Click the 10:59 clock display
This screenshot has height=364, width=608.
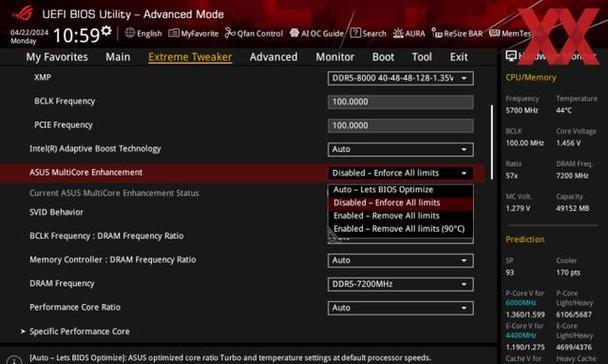[x=76, y=35]
